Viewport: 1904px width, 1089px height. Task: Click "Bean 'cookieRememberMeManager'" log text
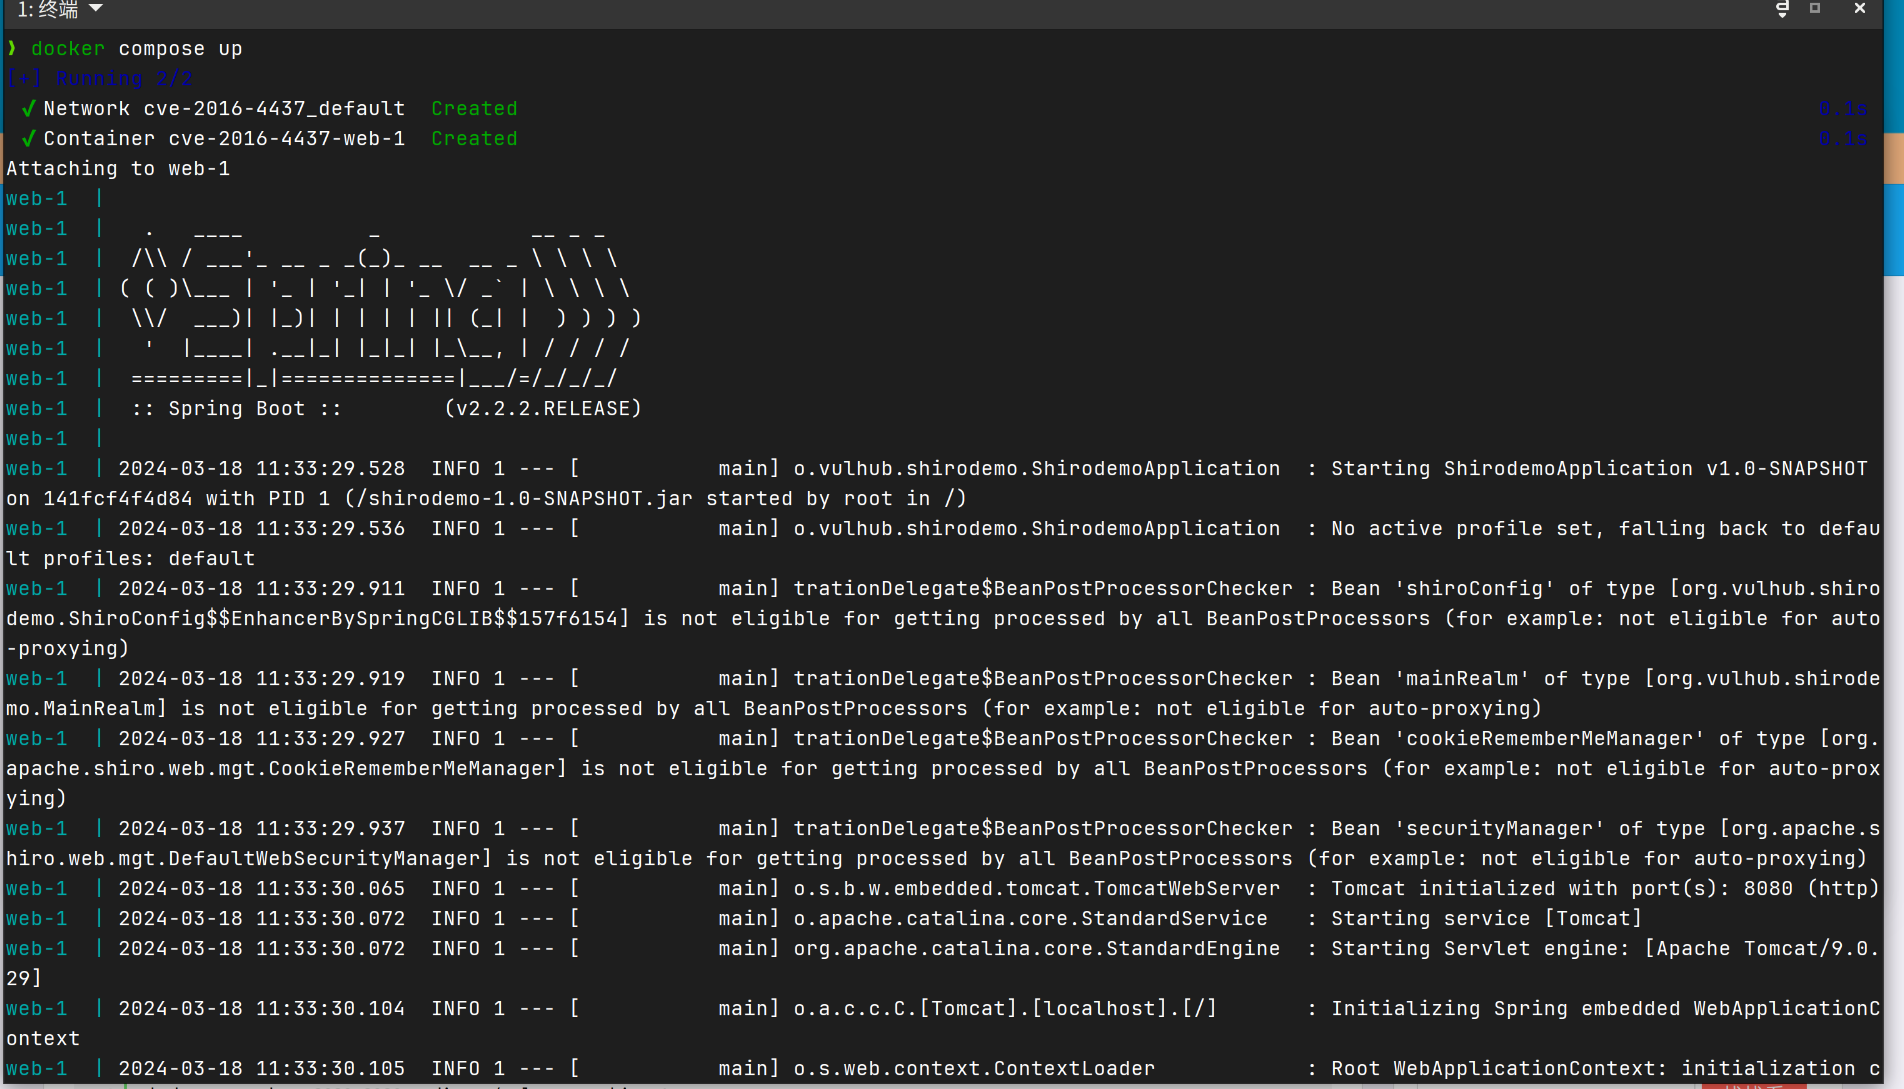pyautogui.click(x=1518, y=739)
